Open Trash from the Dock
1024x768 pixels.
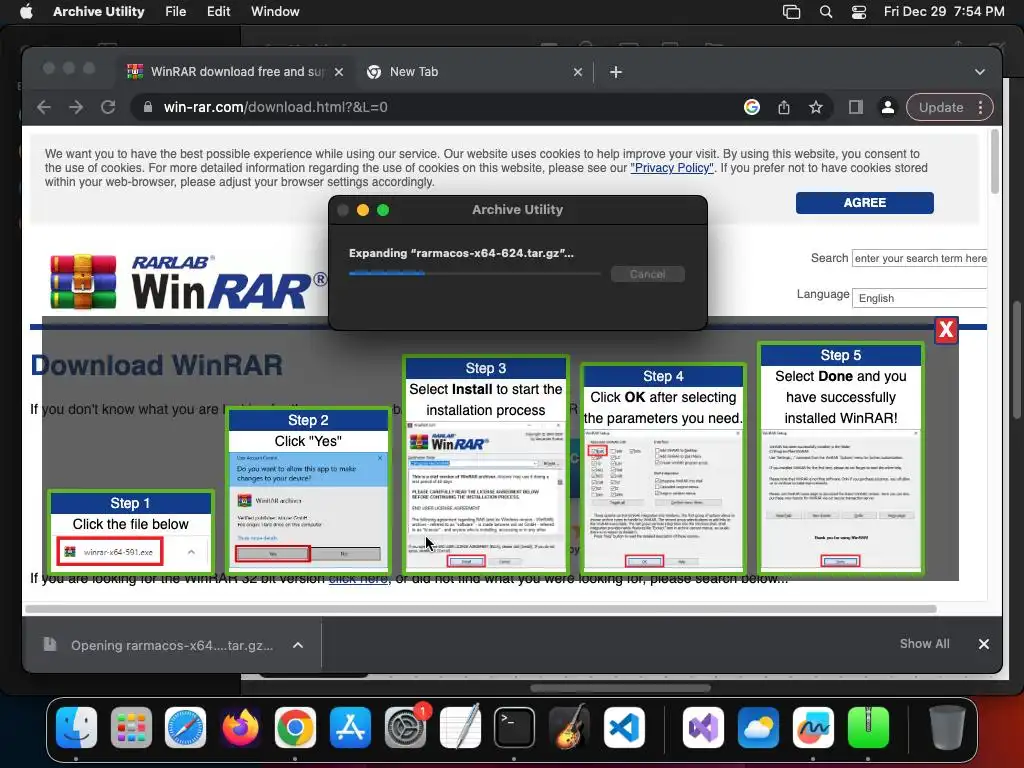(946, 728)
